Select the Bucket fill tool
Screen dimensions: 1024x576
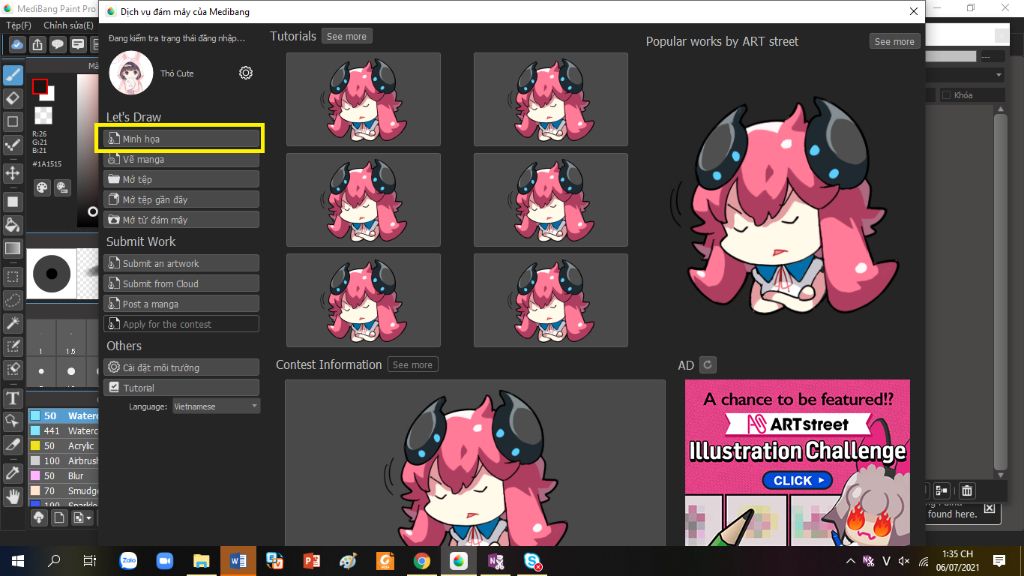[x=12, y=225]
